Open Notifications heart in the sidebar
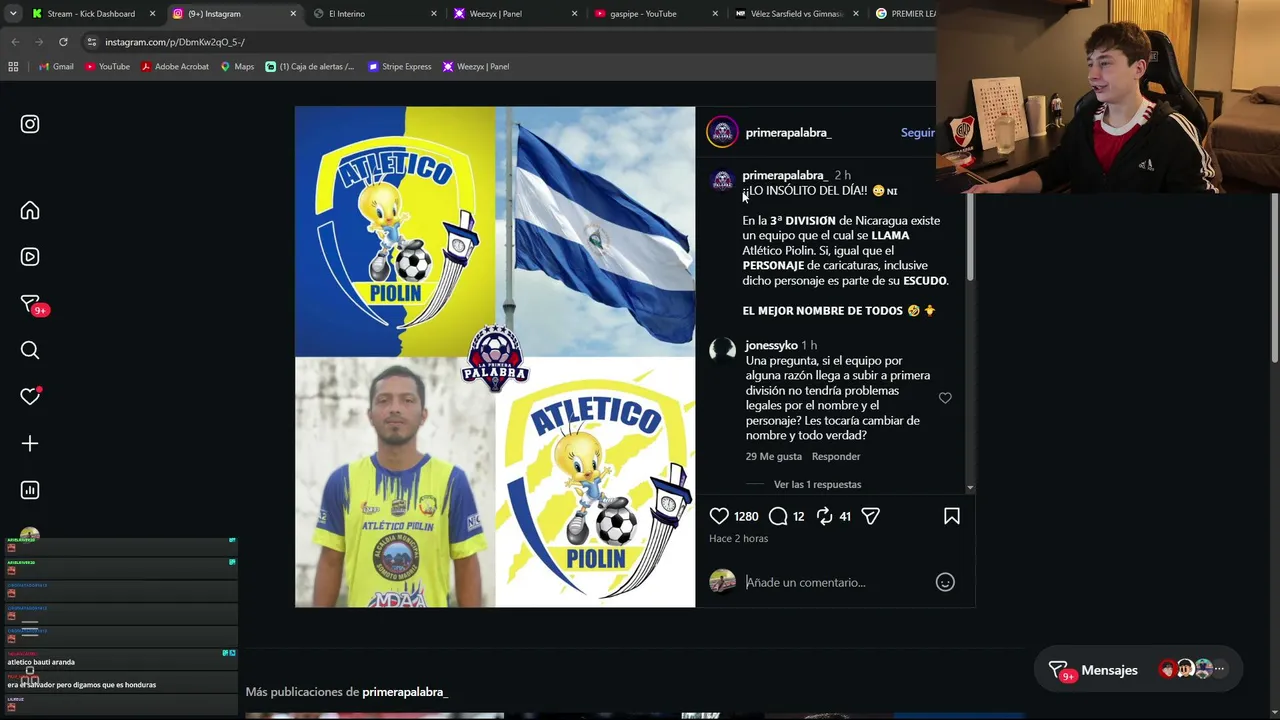The image size is (1280, 720). click(x=30, y=396)
